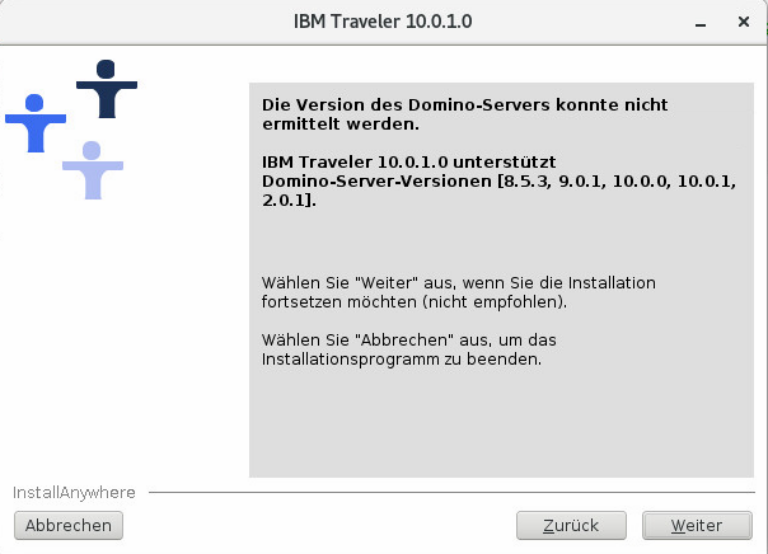Image resolution: width=768 pixels, height=554 pixels.
Task: Go back with the Zurück button
Action: [x=571, y=526]
